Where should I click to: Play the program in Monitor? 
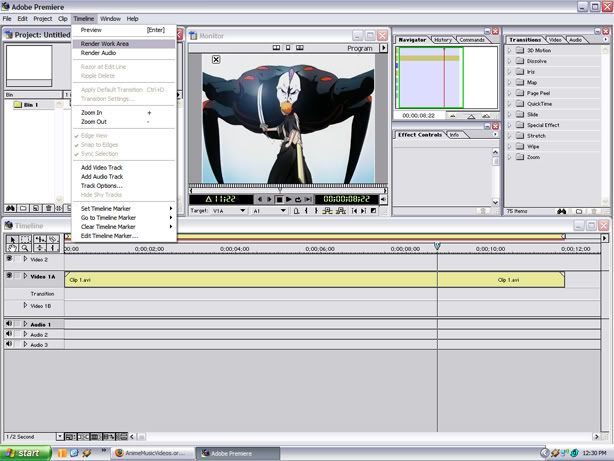(289, 199)
